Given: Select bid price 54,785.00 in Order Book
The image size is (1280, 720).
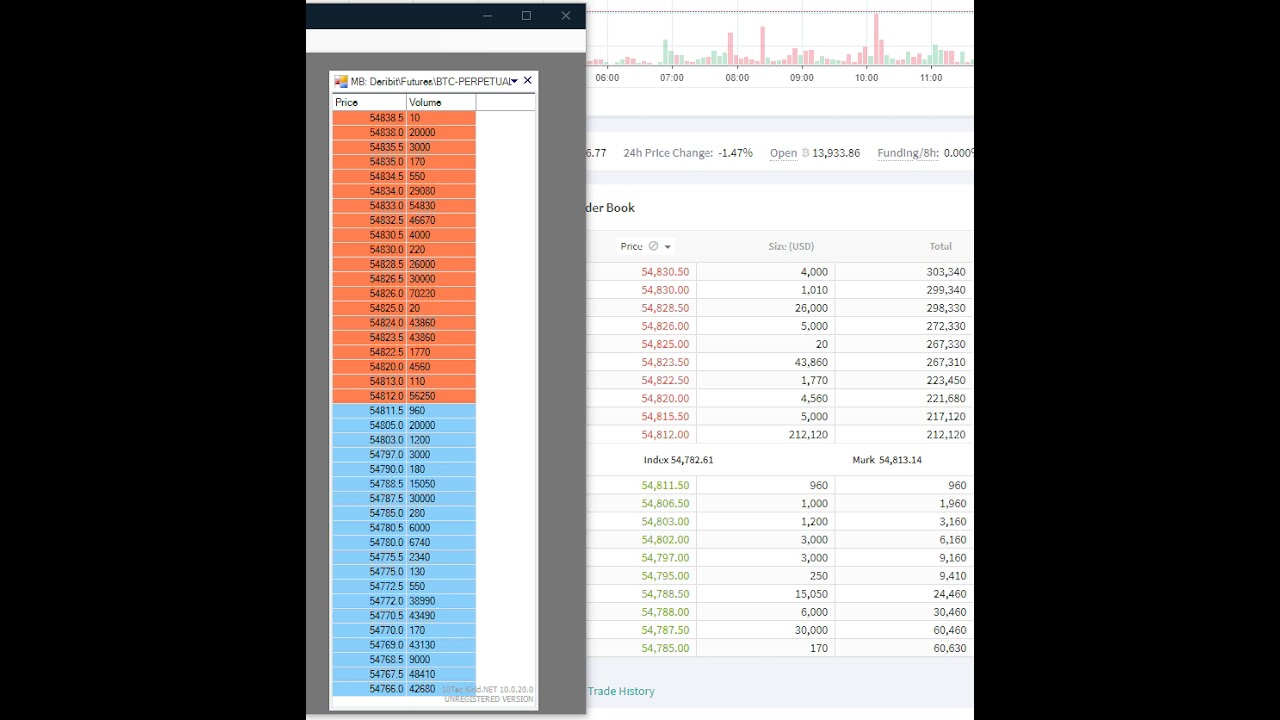Looking at the screenshot, I should point(665,648).
